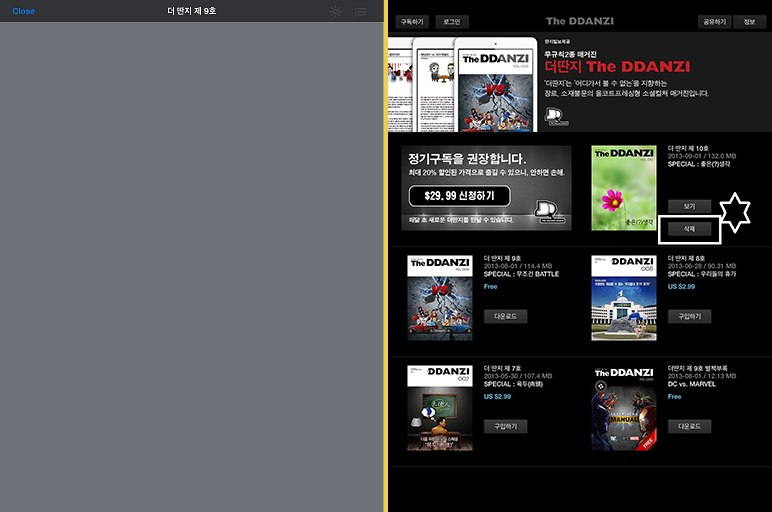
Task: Click the Free price under DC vs. MARVEL
Action: 675,396
